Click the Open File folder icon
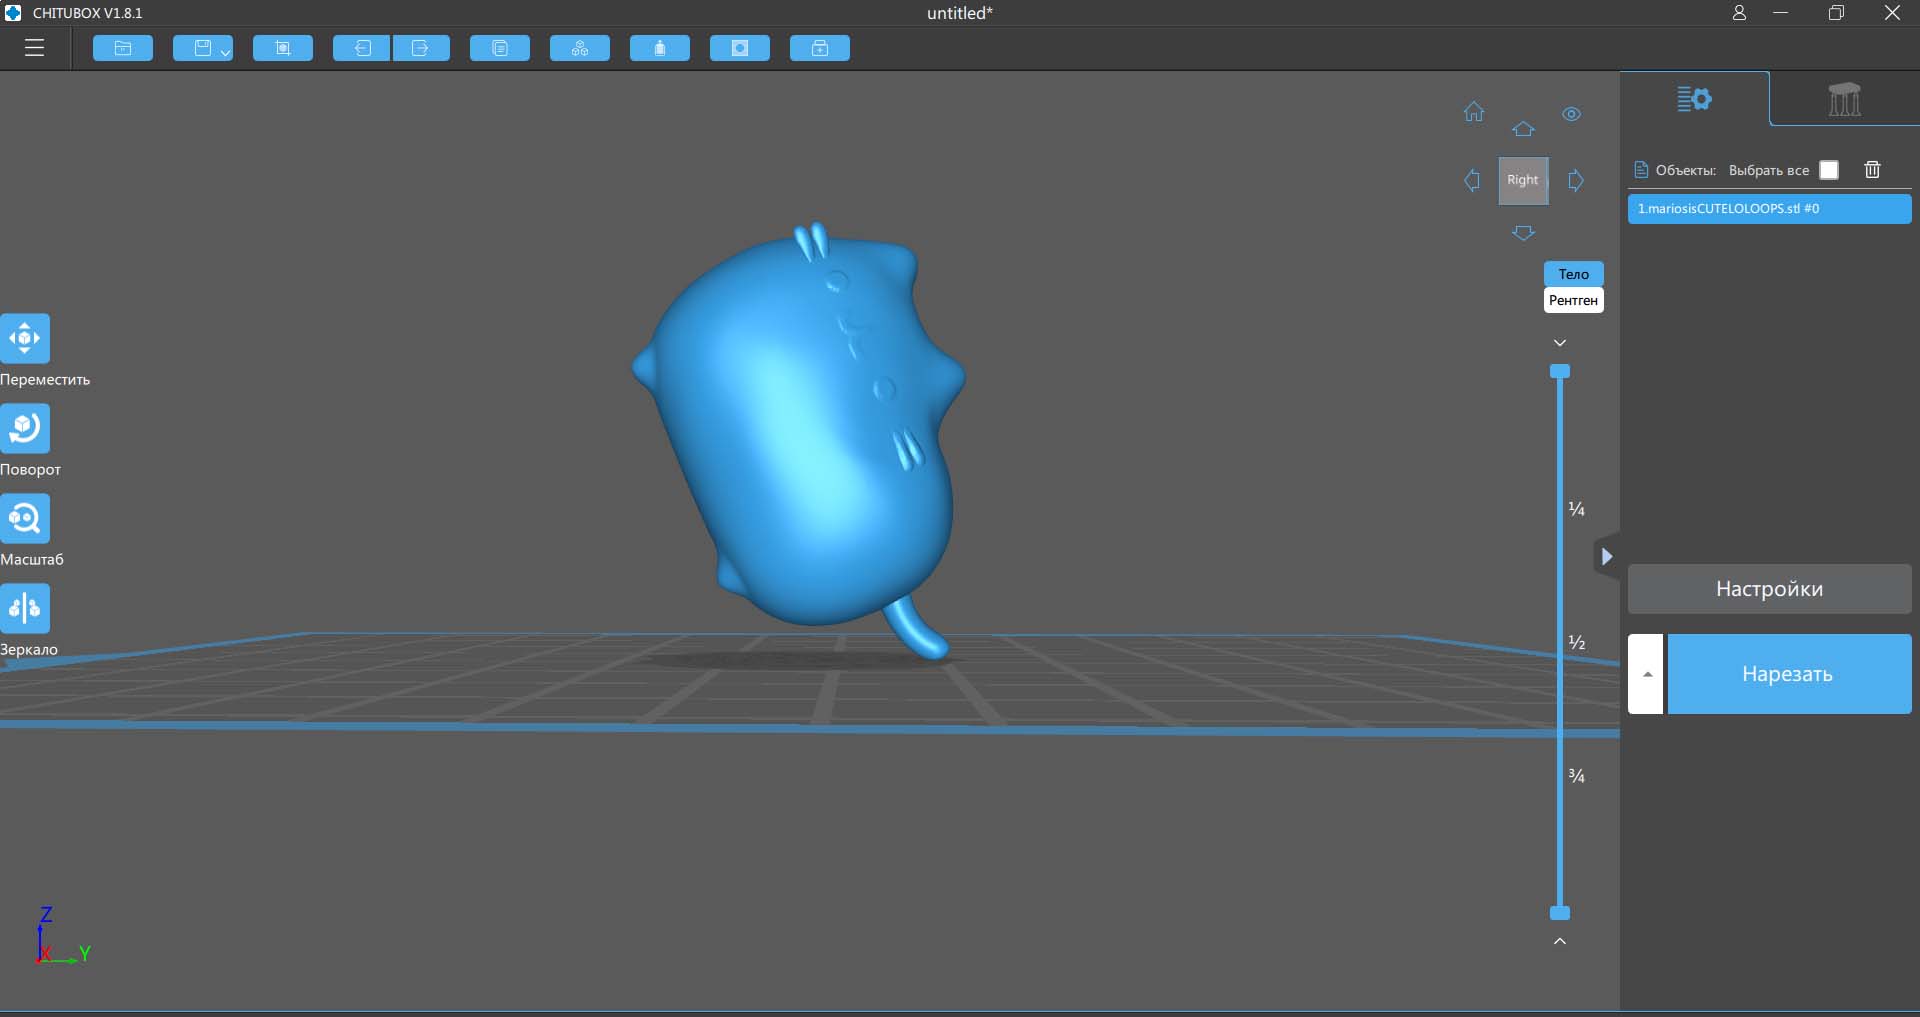The height and width of the screenshot is (1017, 1920). [123, 48]
